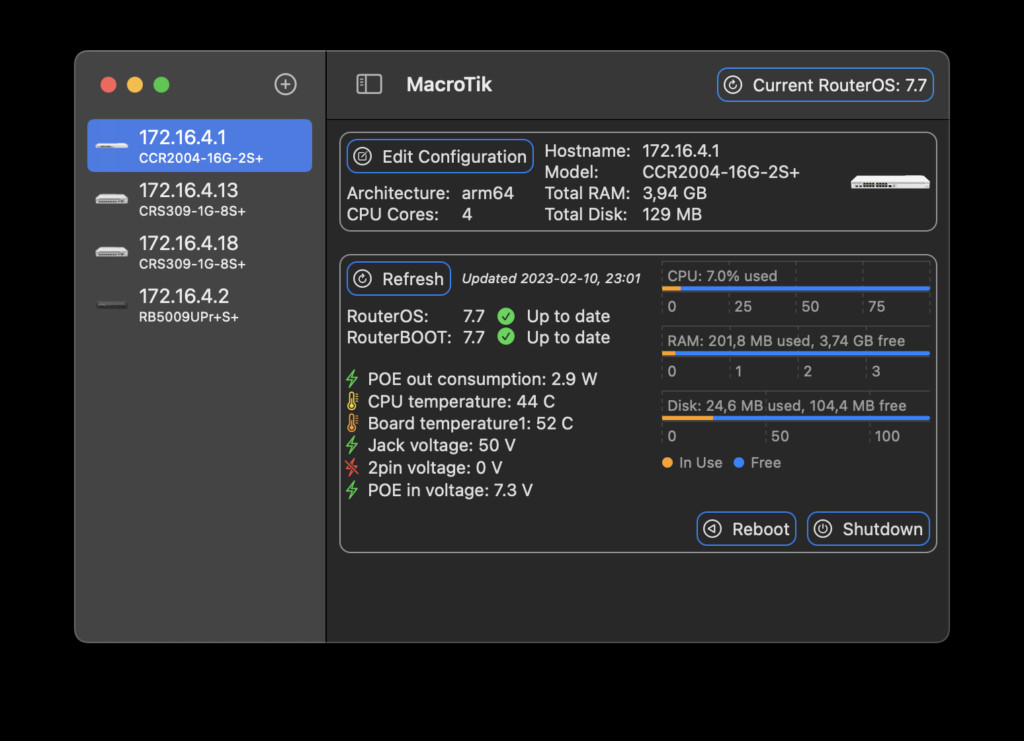
Task: Click the window minimize yellow button
Action: pos(135,85)
